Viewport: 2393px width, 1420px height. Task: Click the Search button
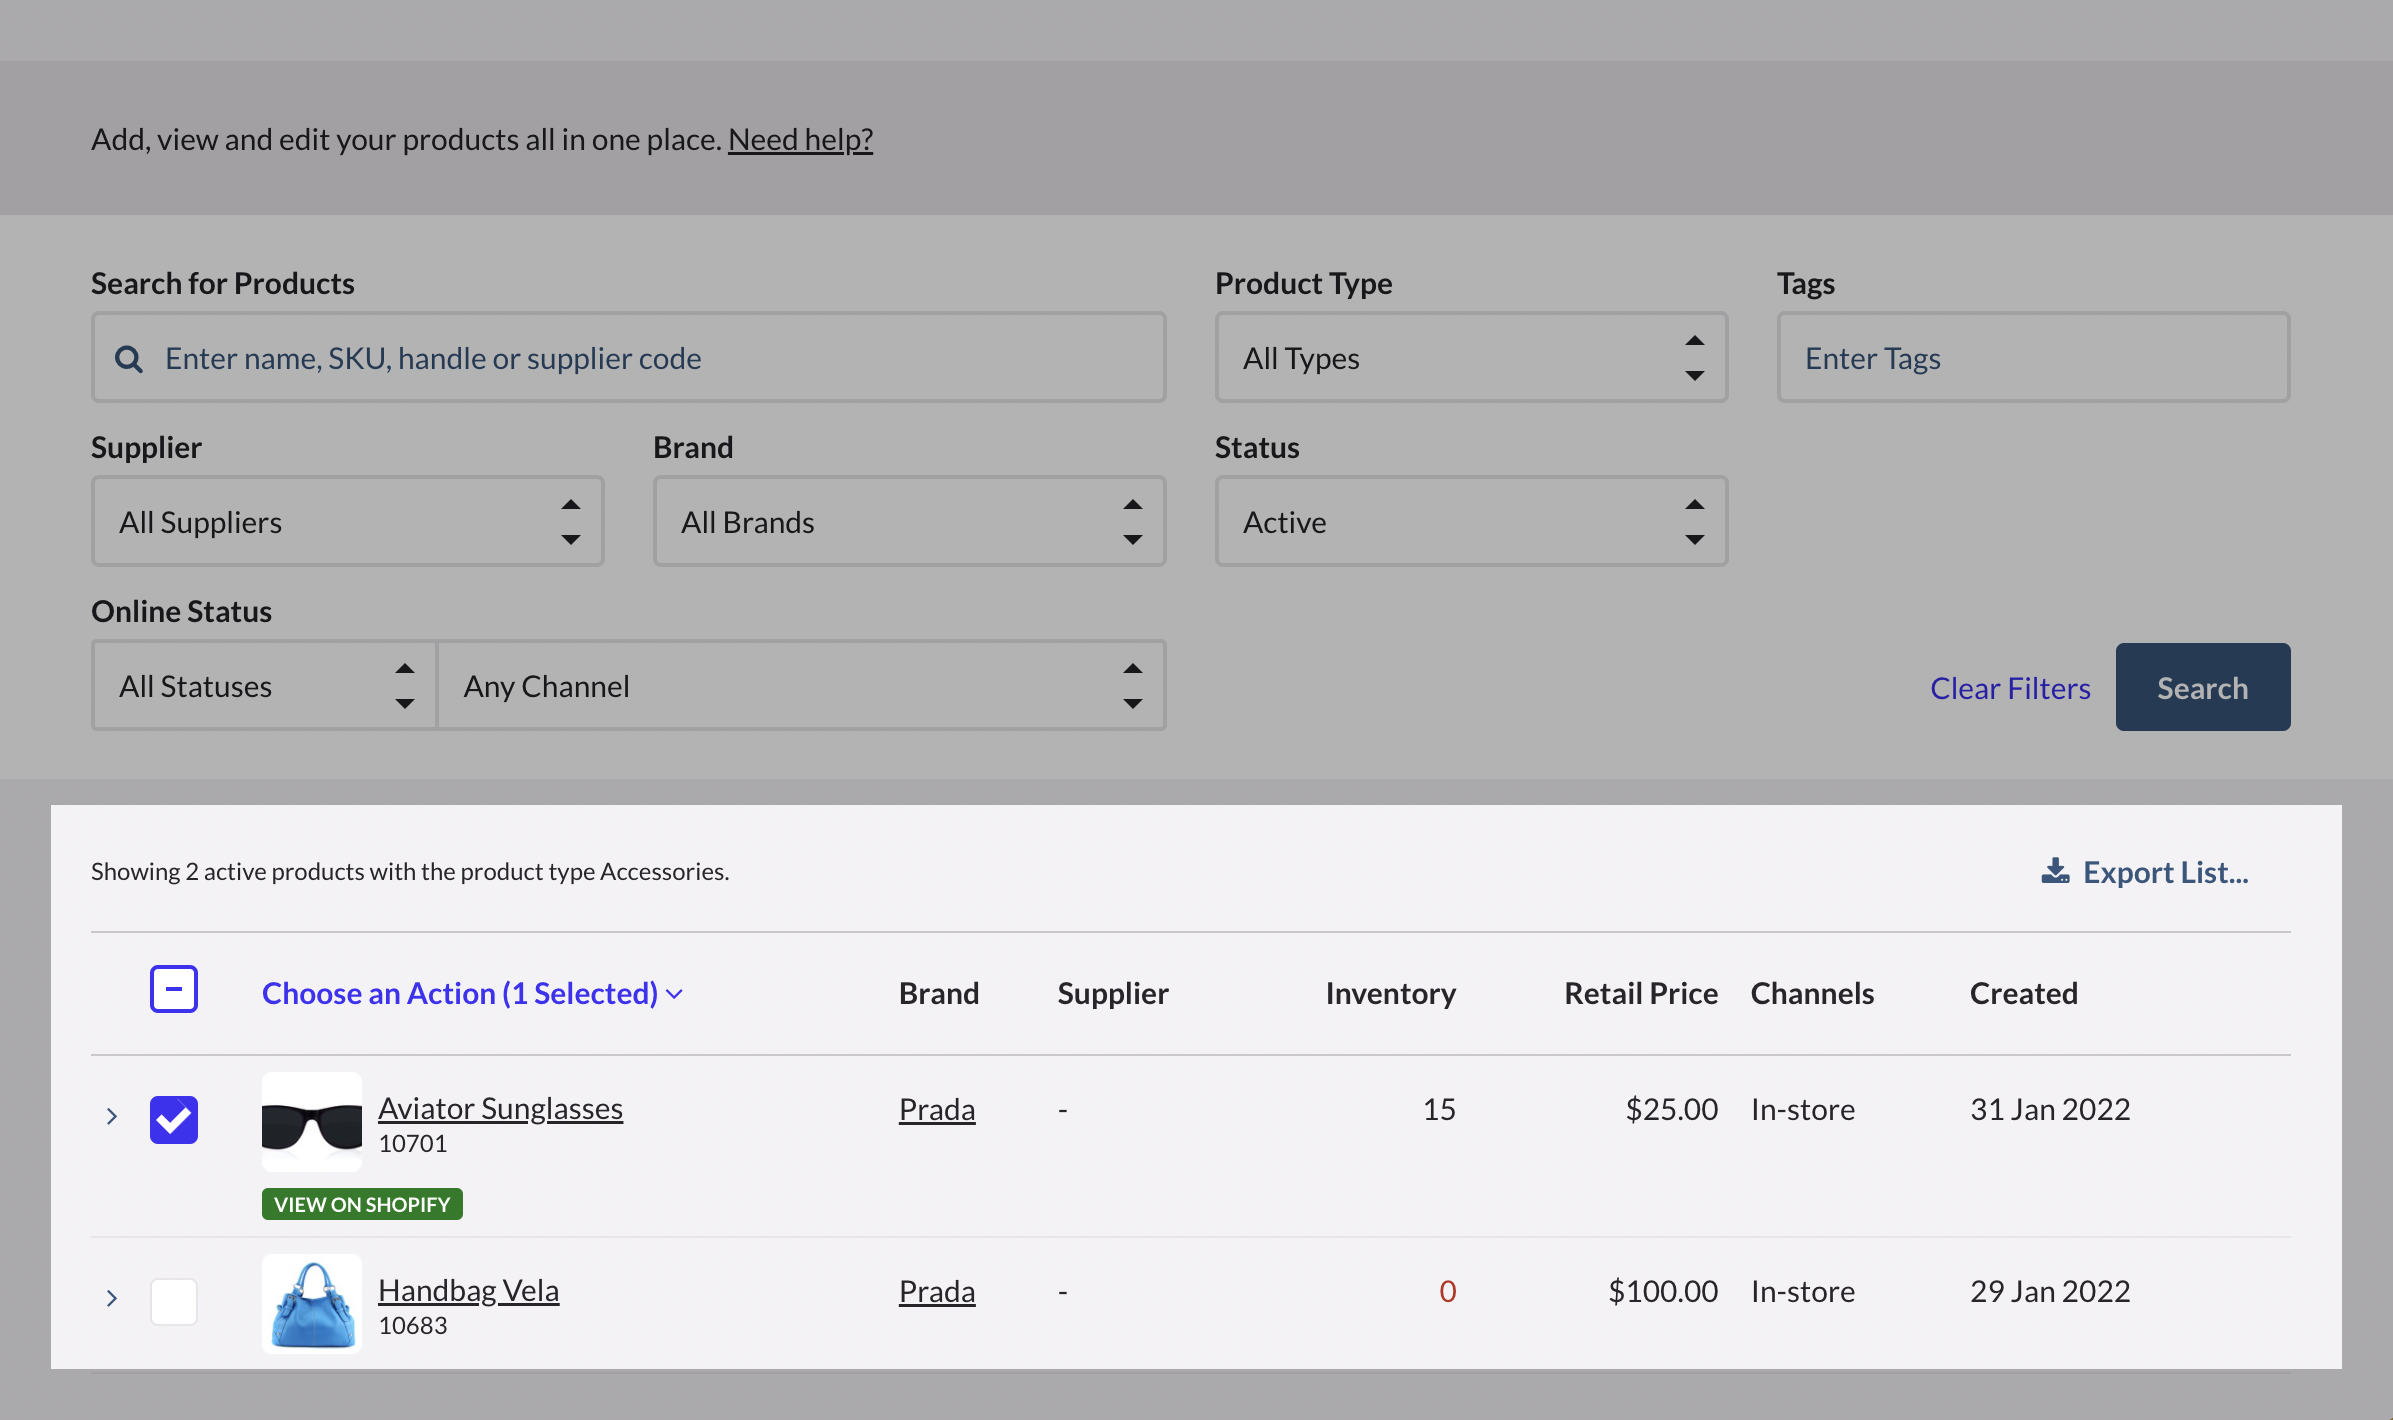point(2203,687)
